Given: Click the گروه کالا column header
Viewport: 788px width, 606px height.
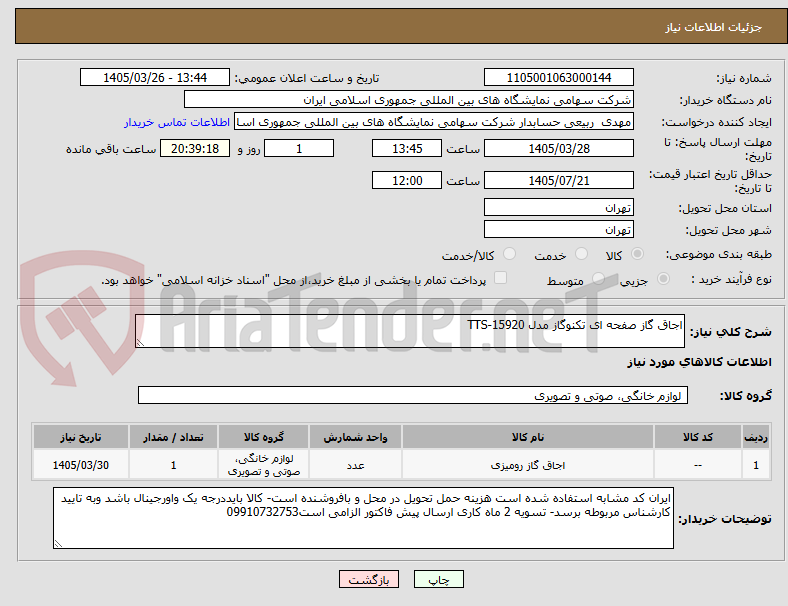Looking at the screenshot, I should tap(264, 437).
